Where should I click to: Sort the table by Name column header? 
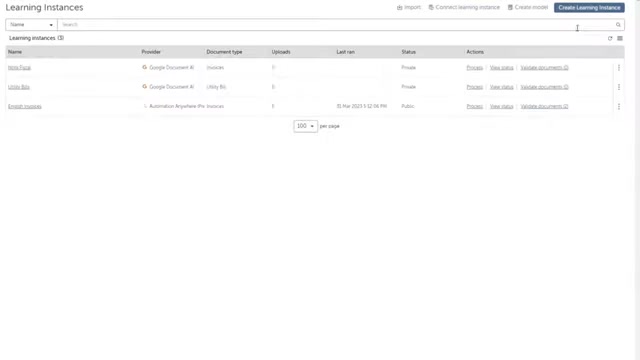click(x=15, y=52)
